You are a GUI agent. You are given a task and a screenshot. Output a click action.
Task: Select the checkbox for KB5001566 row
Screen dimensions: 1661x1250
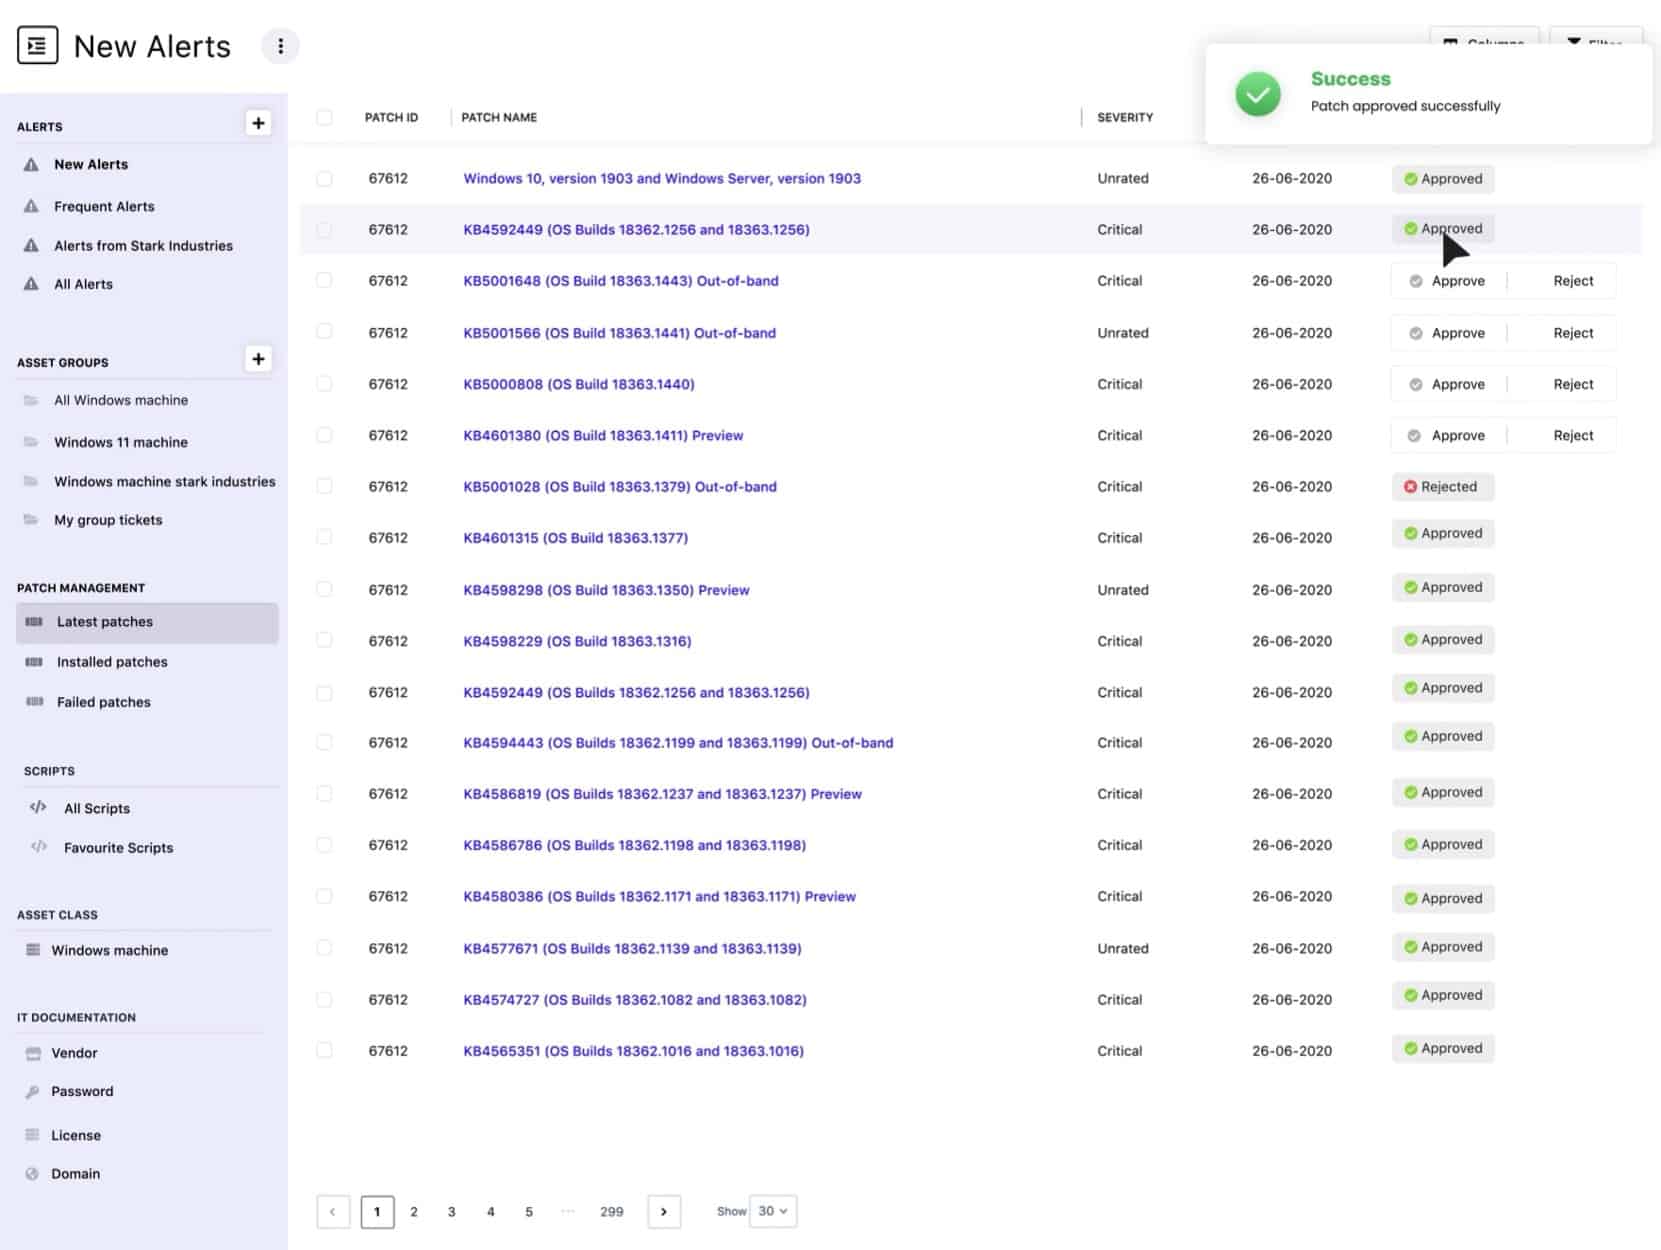(x=324, y=332)
